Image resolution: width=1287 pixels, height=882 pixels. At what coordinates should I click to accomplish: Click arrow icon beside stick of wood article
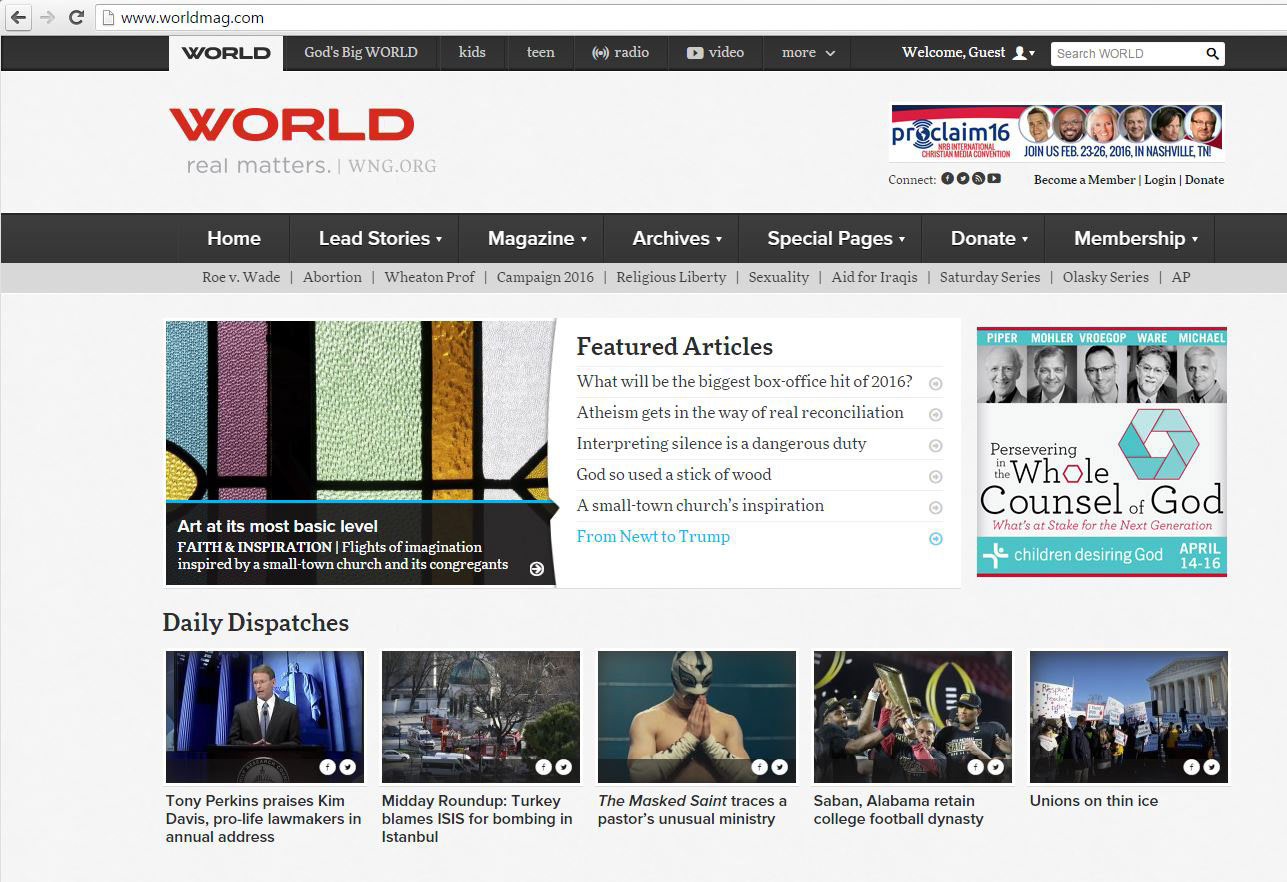pos(935,476)
